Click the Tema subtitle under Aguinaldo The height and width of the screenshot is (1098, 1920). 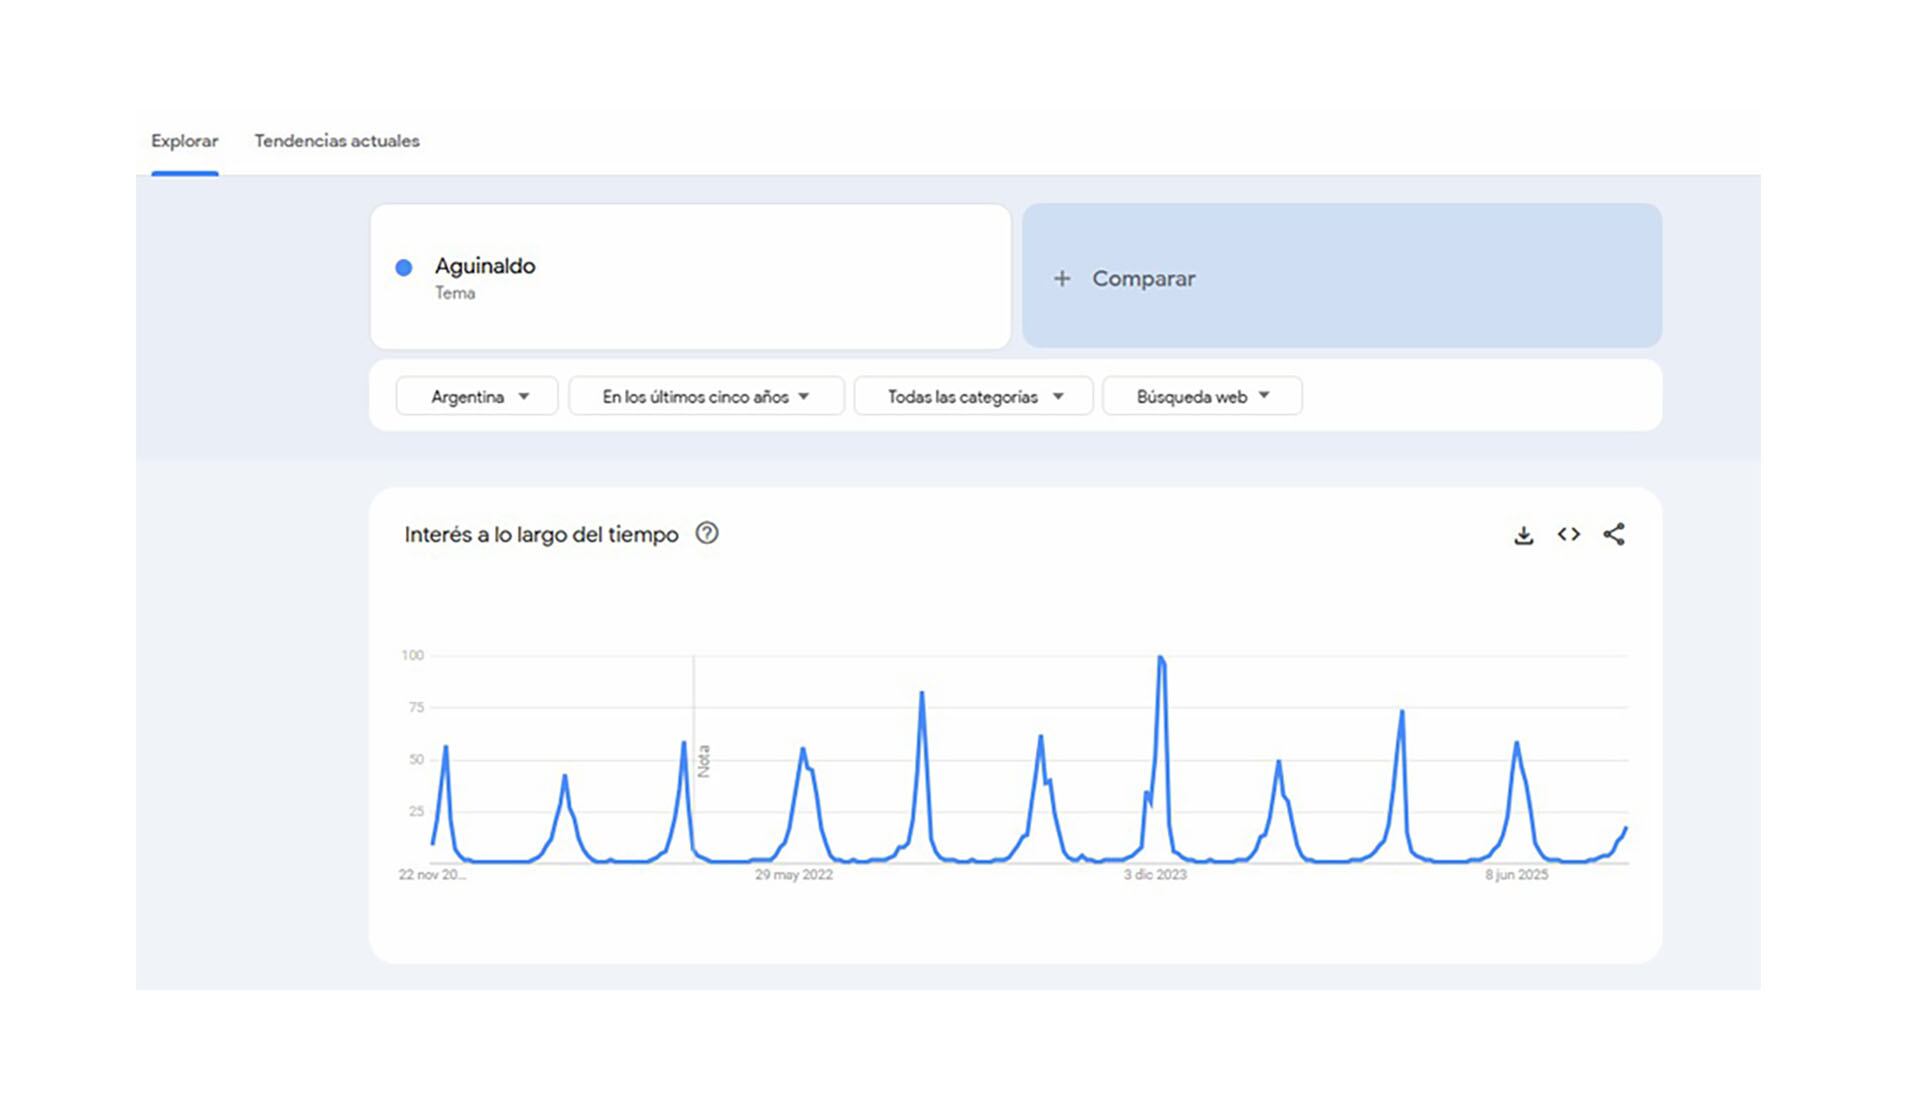click(455, 293)
